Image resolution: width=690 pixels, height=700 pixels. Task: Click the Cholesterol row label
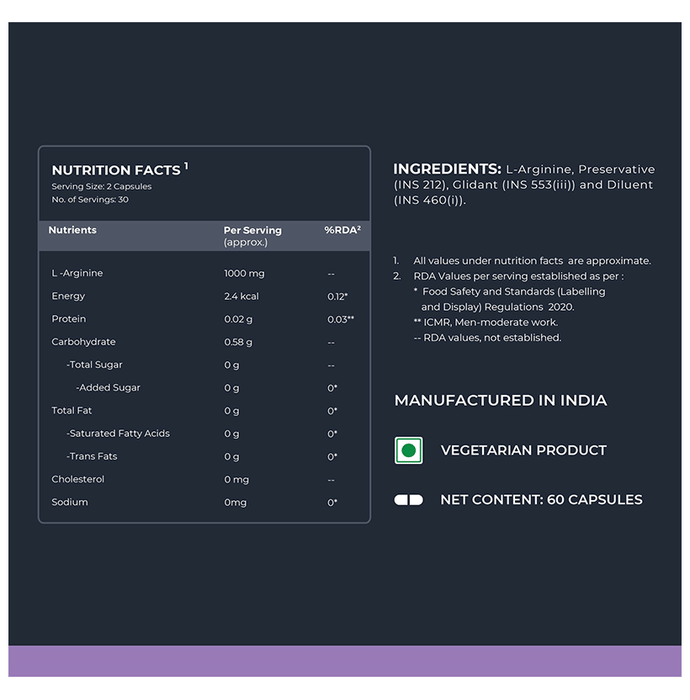pos(78,479)
